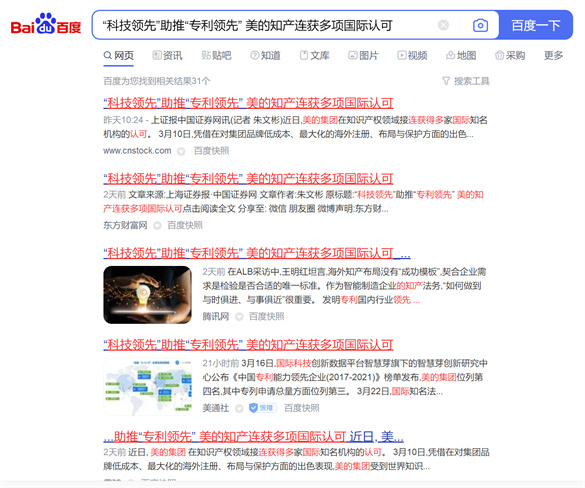Click the 搜索工具 filter icon
585x488 pixels.
(446, 81)
